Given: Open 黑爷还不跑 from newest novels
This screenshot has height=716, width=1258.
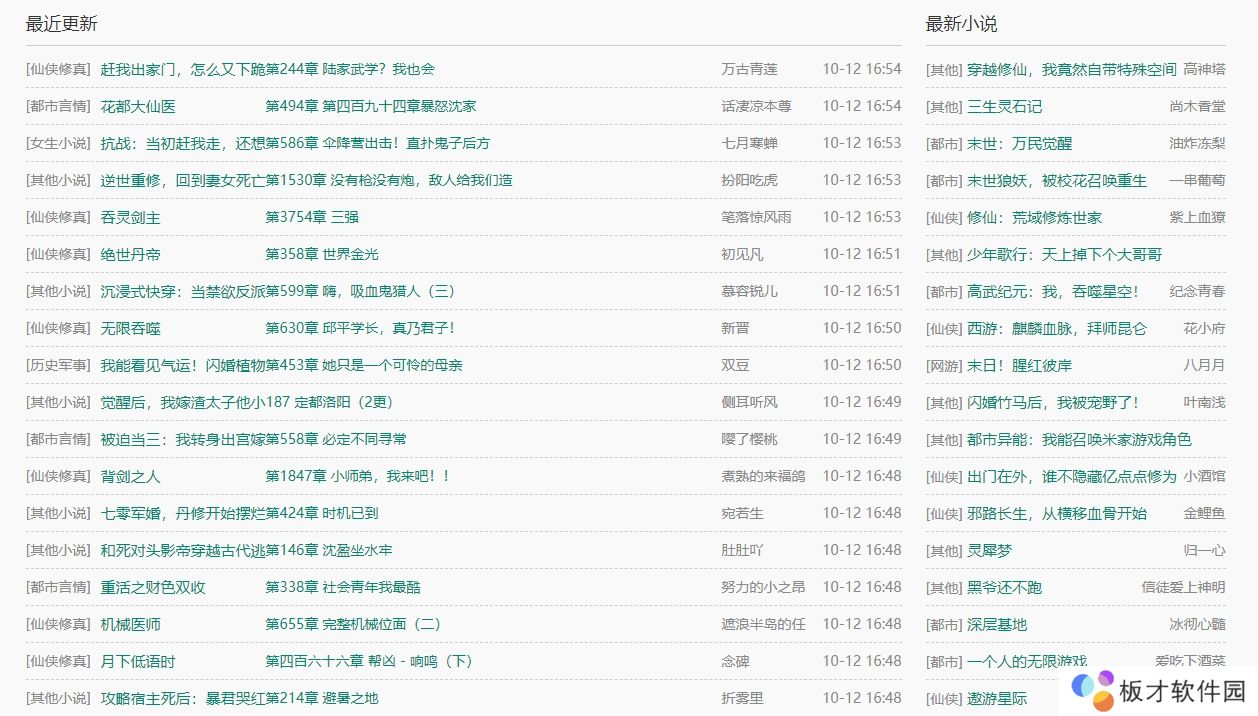Looking at the screenshot, I should tap(1004, 587).
